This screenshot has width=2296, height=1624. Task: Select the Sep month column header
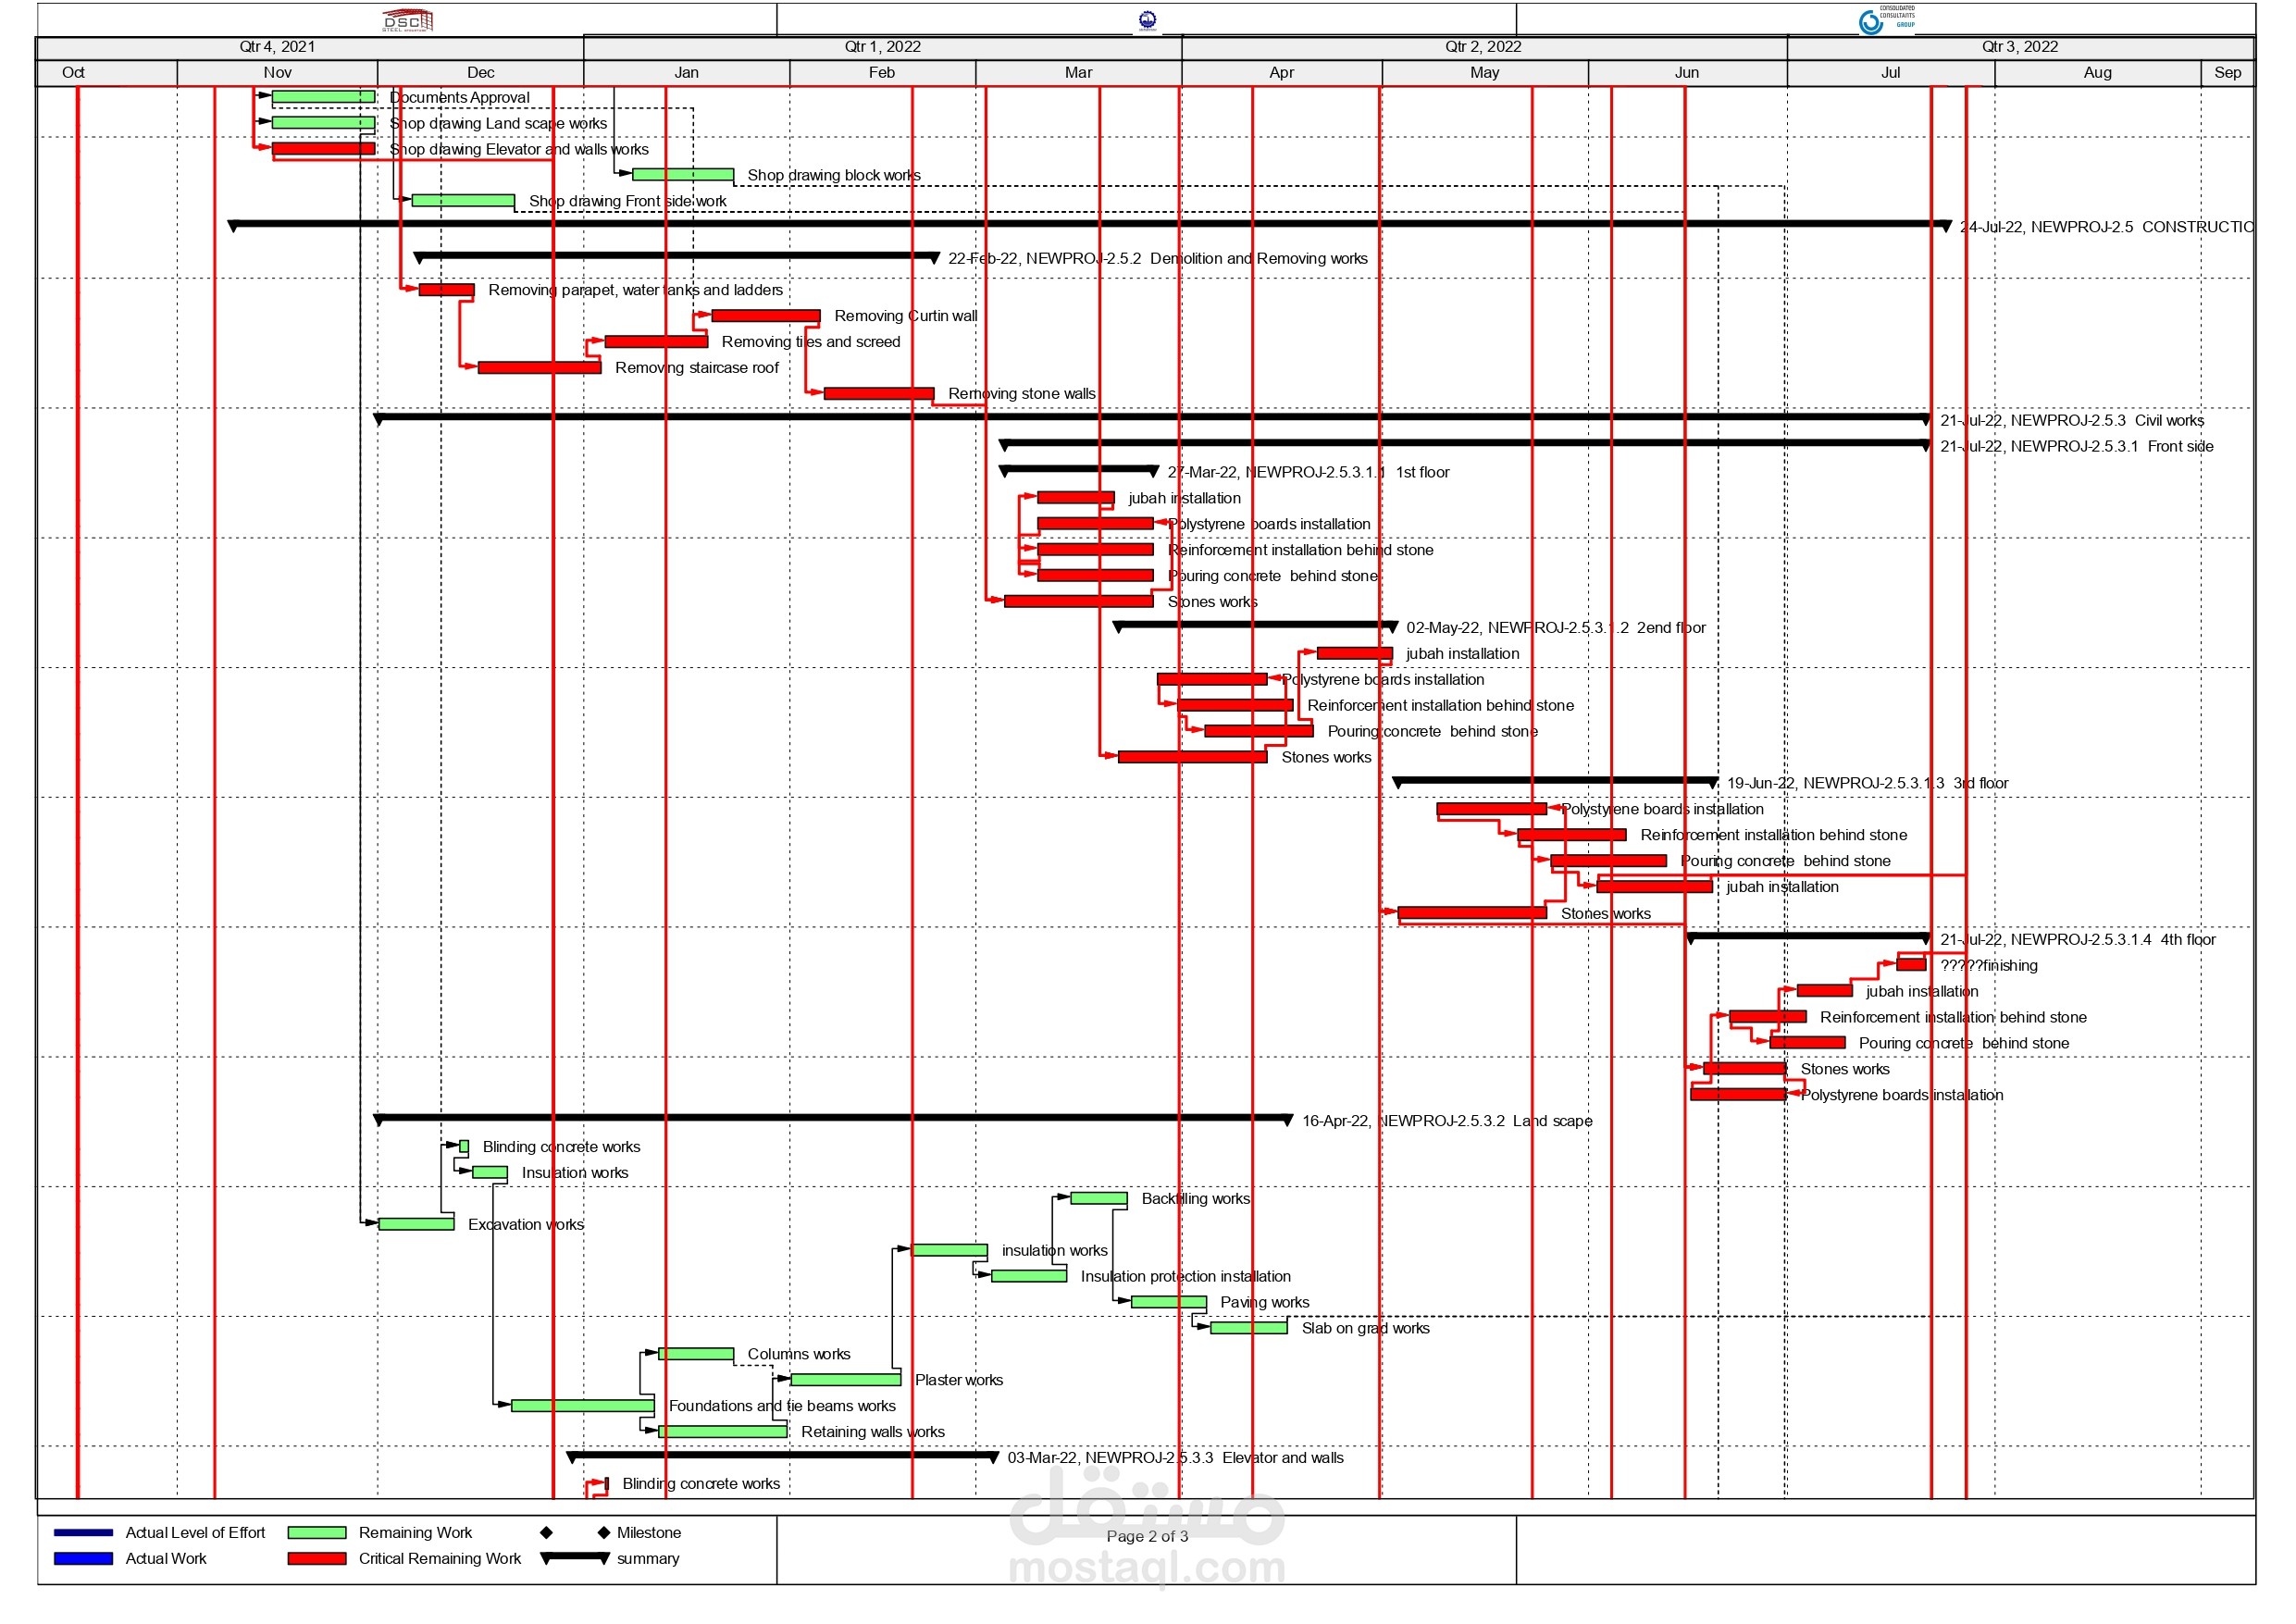2228,73
